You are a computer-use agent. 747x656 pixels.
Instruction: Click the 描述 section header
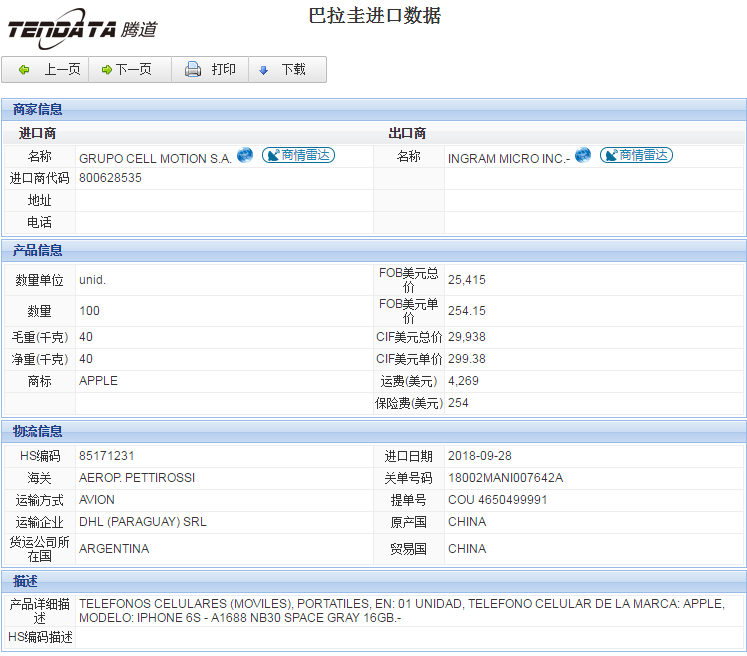coord(26,581)
